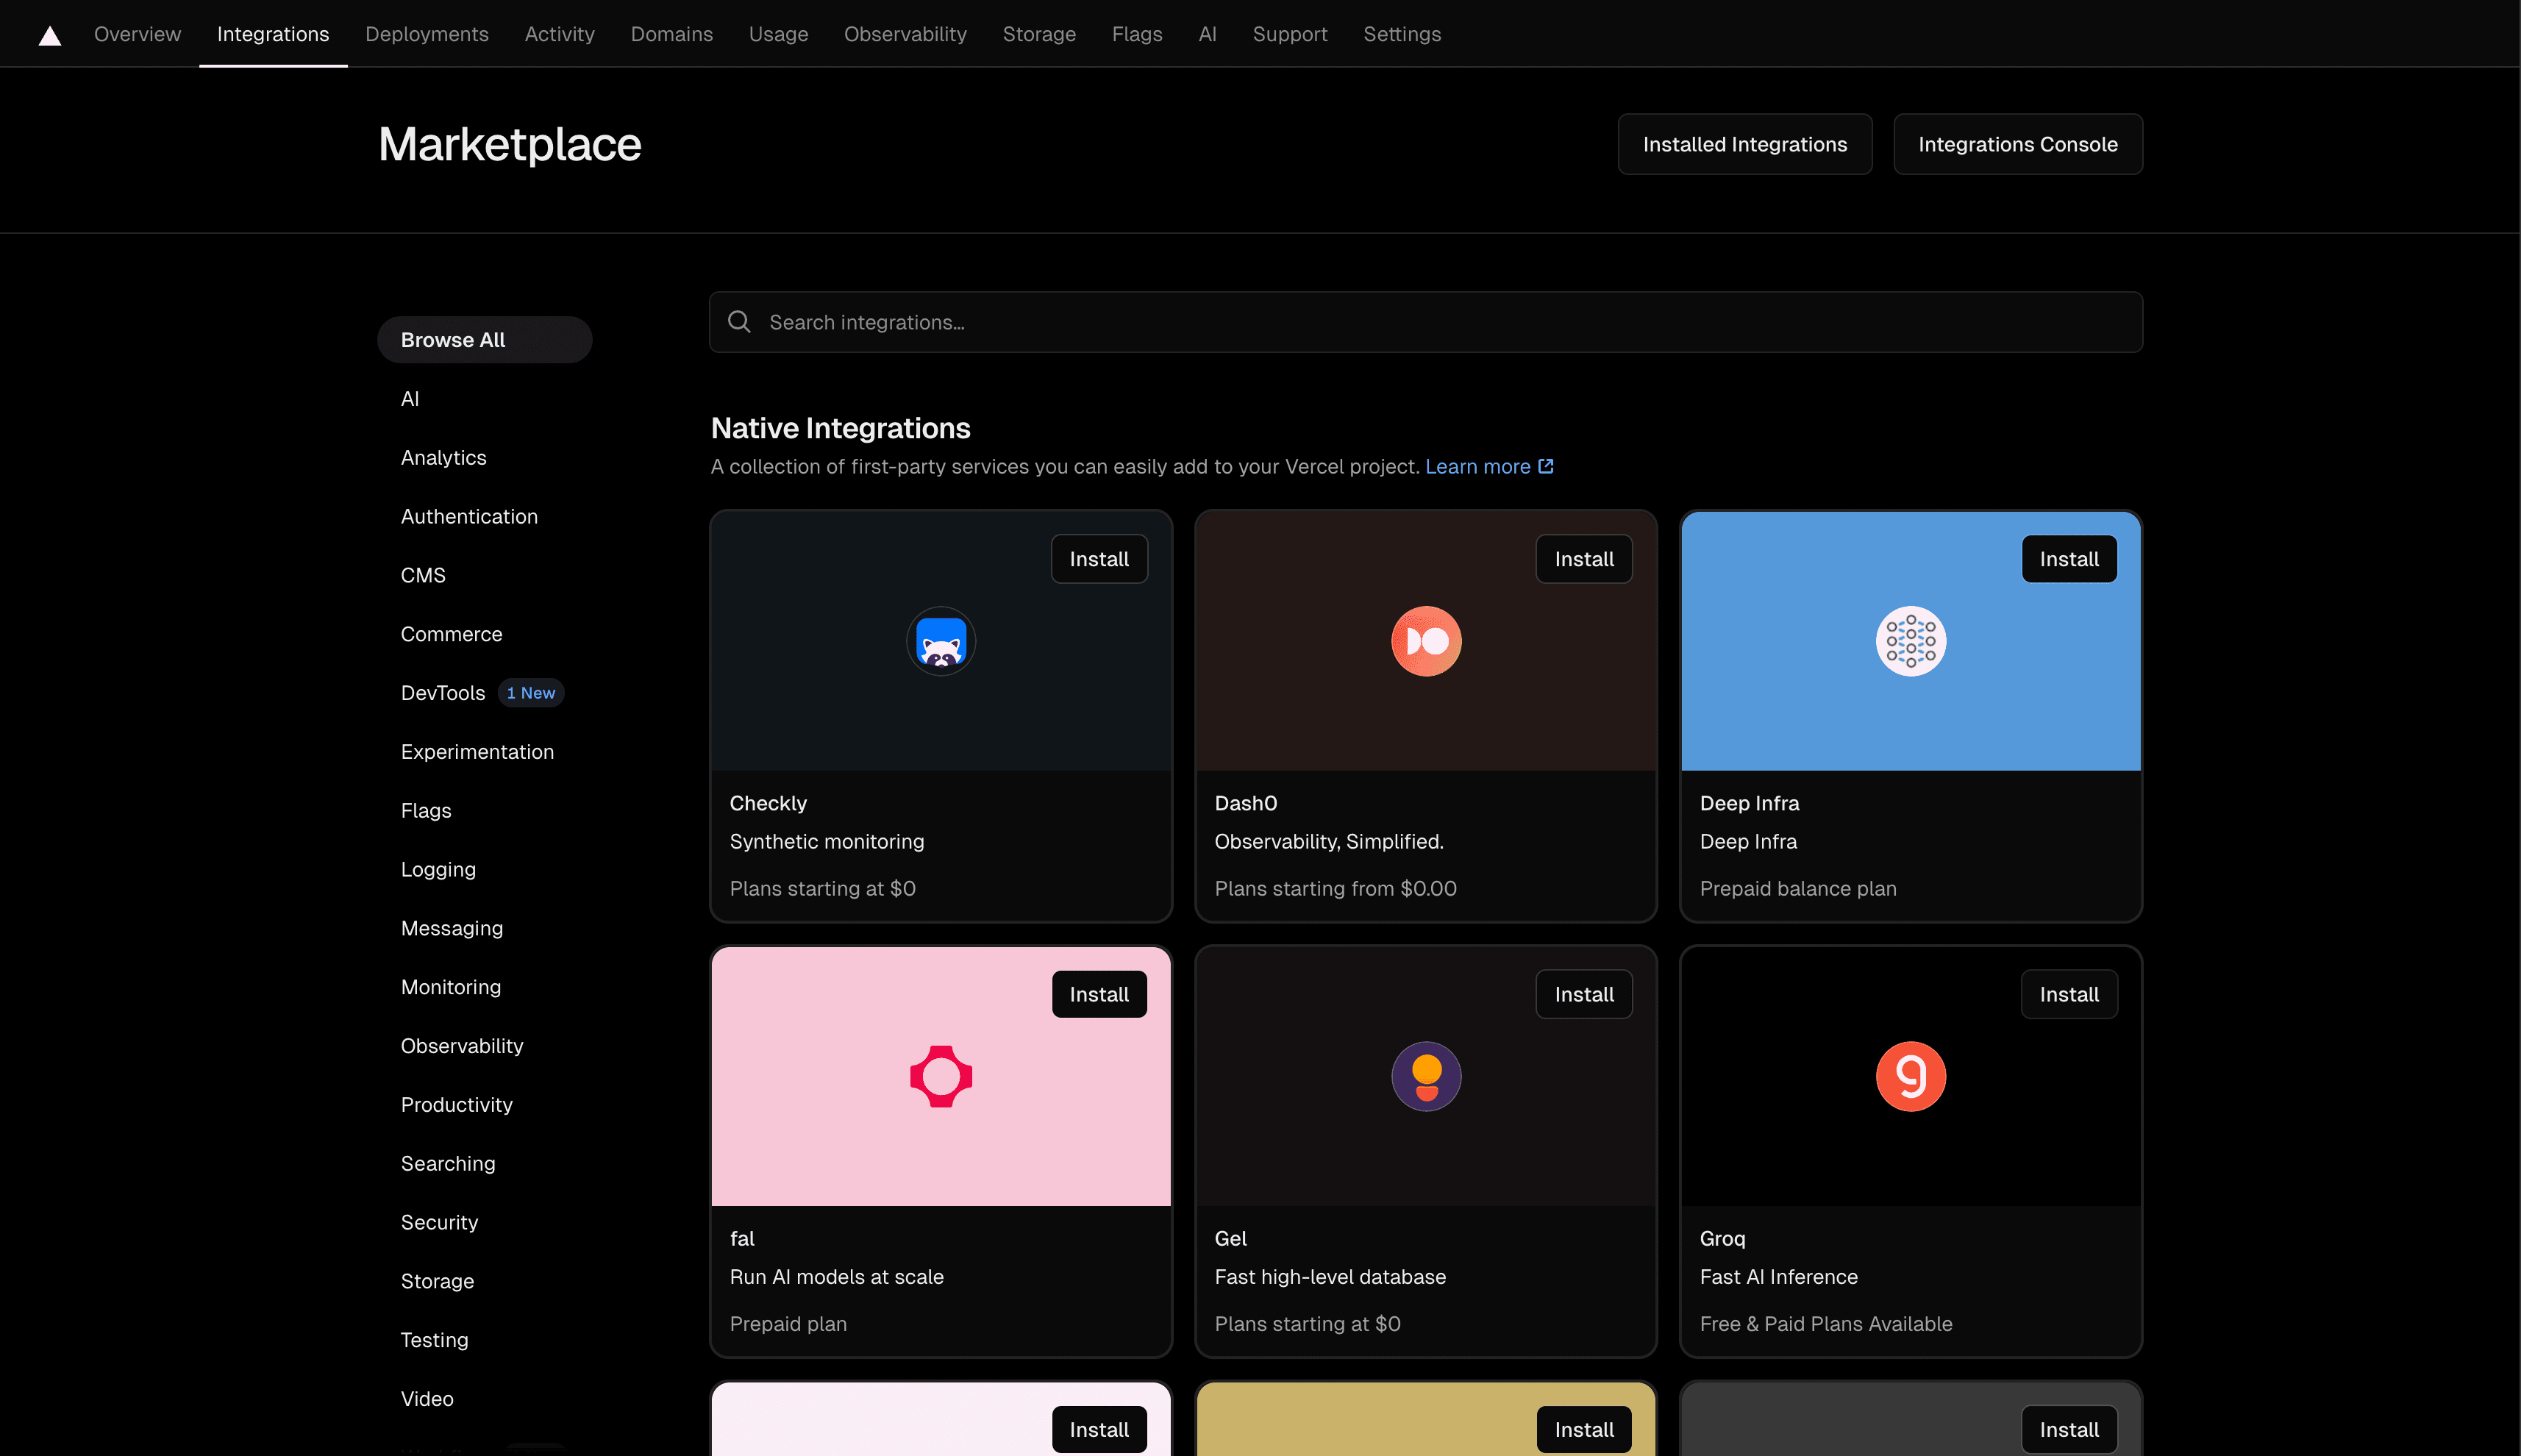Image resolution: width=2521 pixels, height=1456 pixels.
Task: Switch to the Observability top tab
Action: [905, 34]
